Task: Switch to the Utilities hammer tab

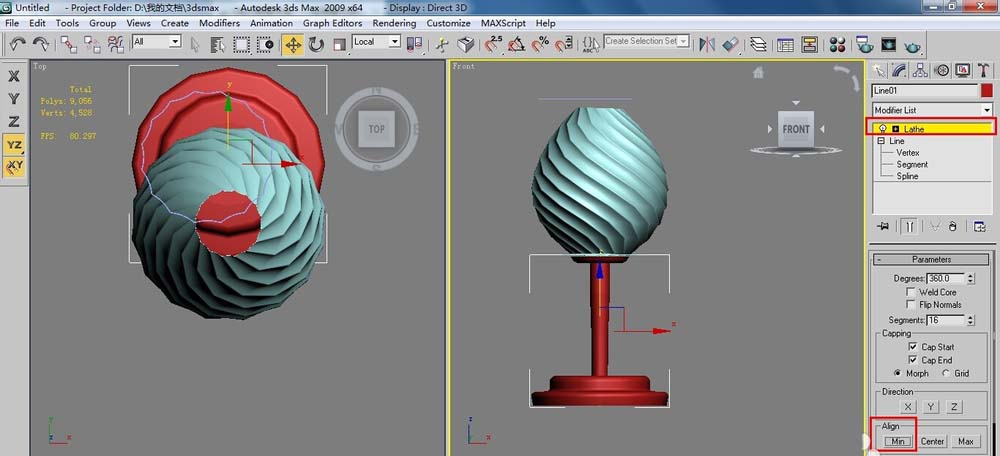Action: [983, 70]
